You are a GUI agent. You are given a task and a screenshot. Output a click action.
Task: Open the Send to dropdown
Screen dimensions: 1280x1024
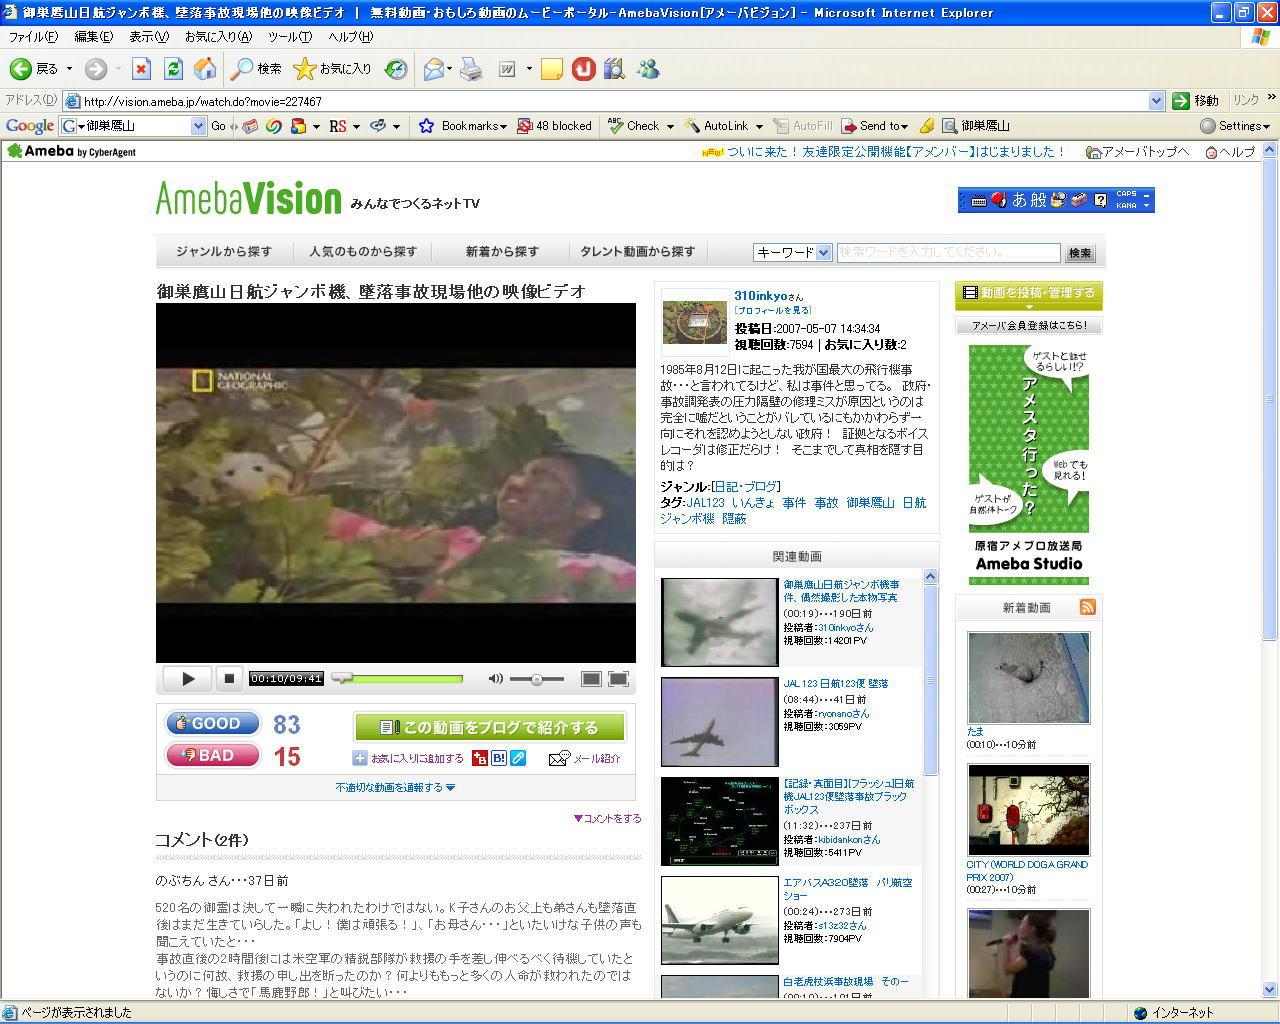coord(874,126)
